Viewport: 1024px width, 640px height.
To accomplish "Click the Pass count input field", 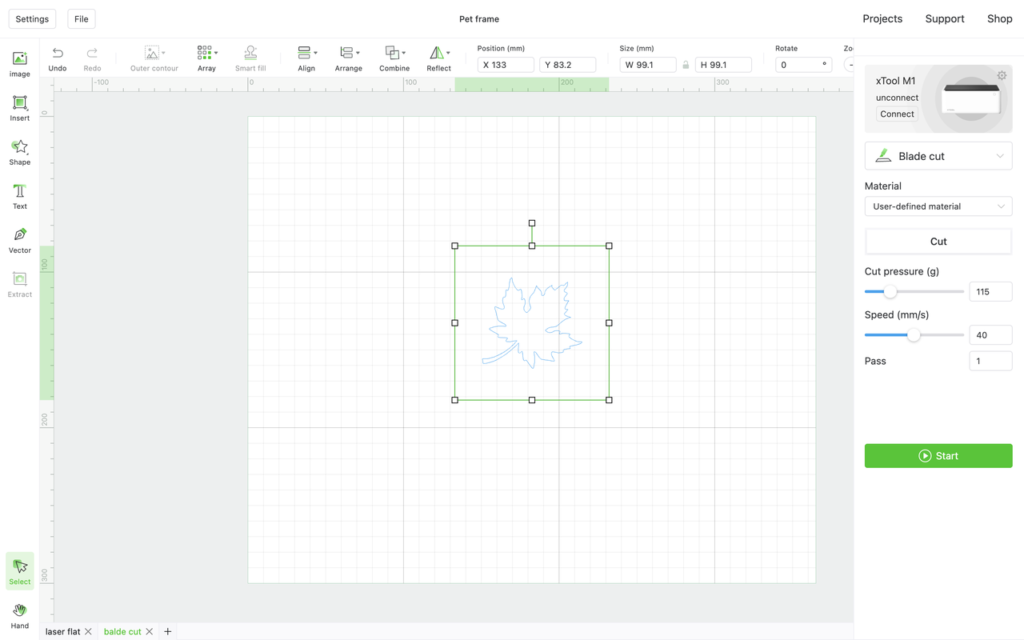I will point(990,361).
